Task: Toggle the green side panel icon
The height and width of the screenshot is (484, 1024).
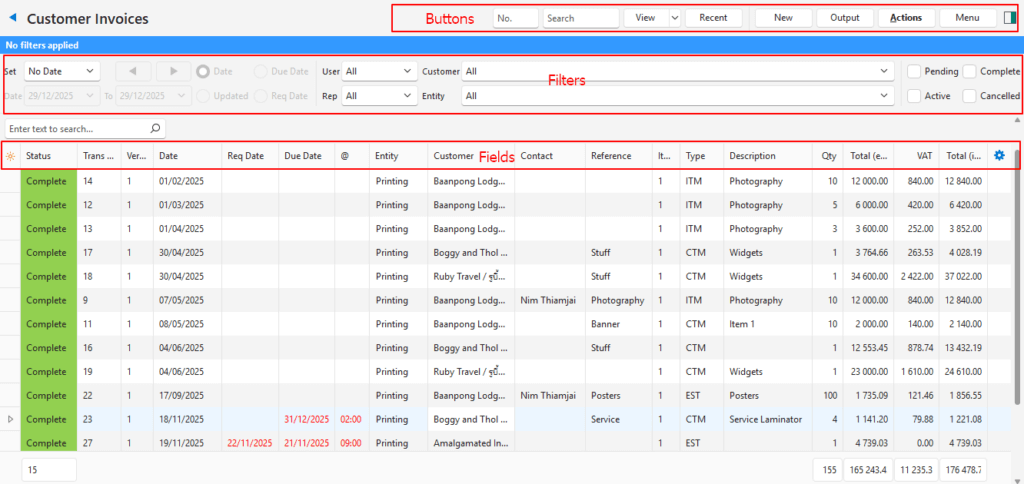Action: [x=1009, y=18]
